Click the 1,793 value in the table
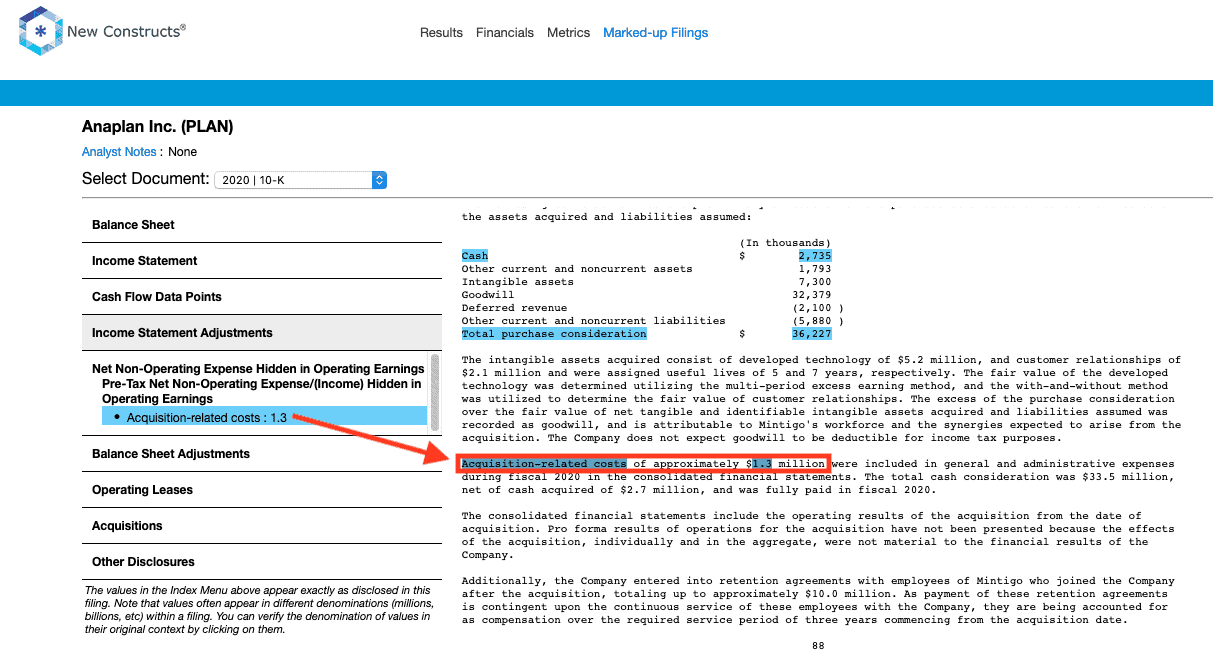 coord(814,269)
